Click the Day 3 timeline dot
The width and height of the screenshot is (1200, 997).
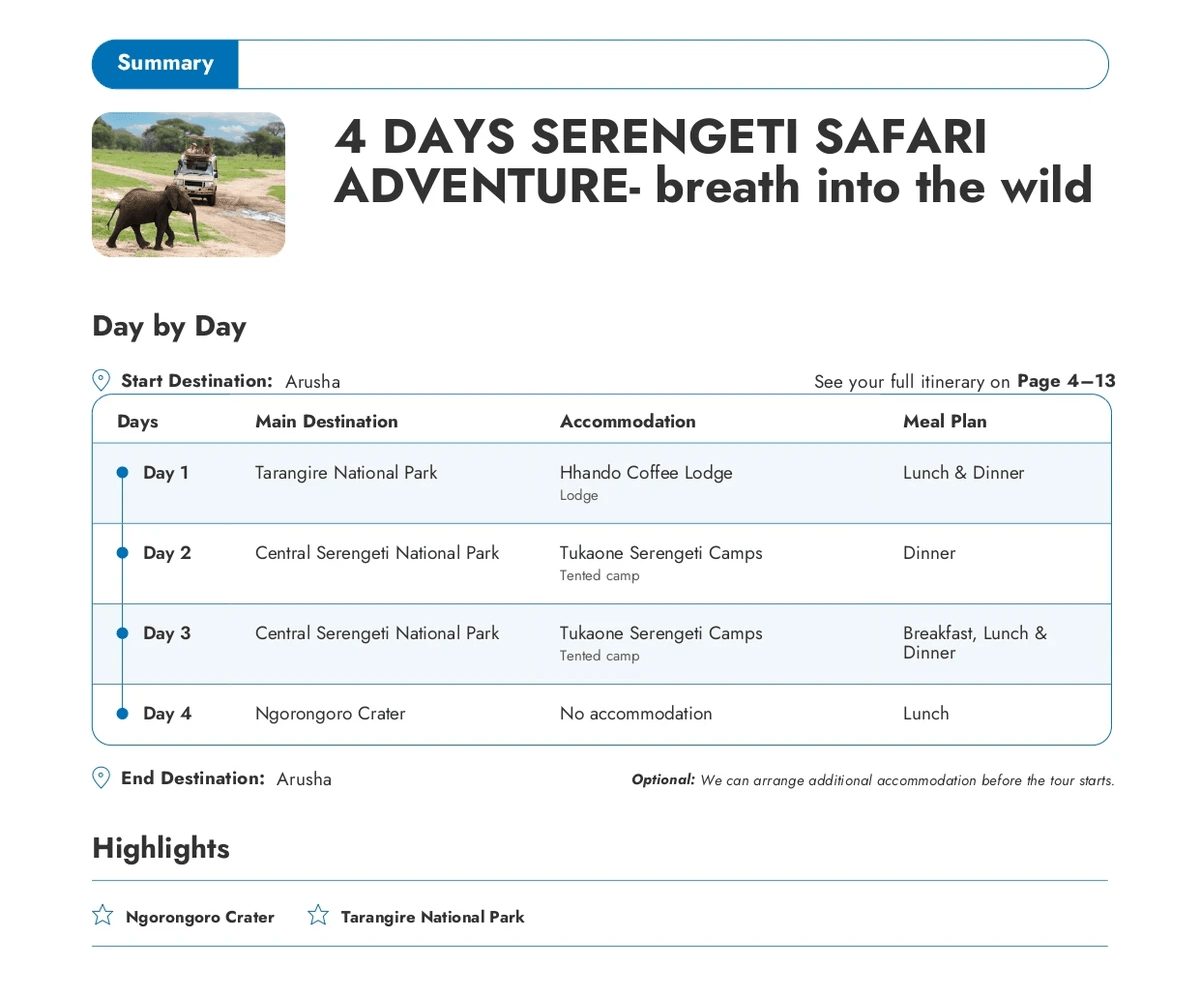[x=122, y=633]
